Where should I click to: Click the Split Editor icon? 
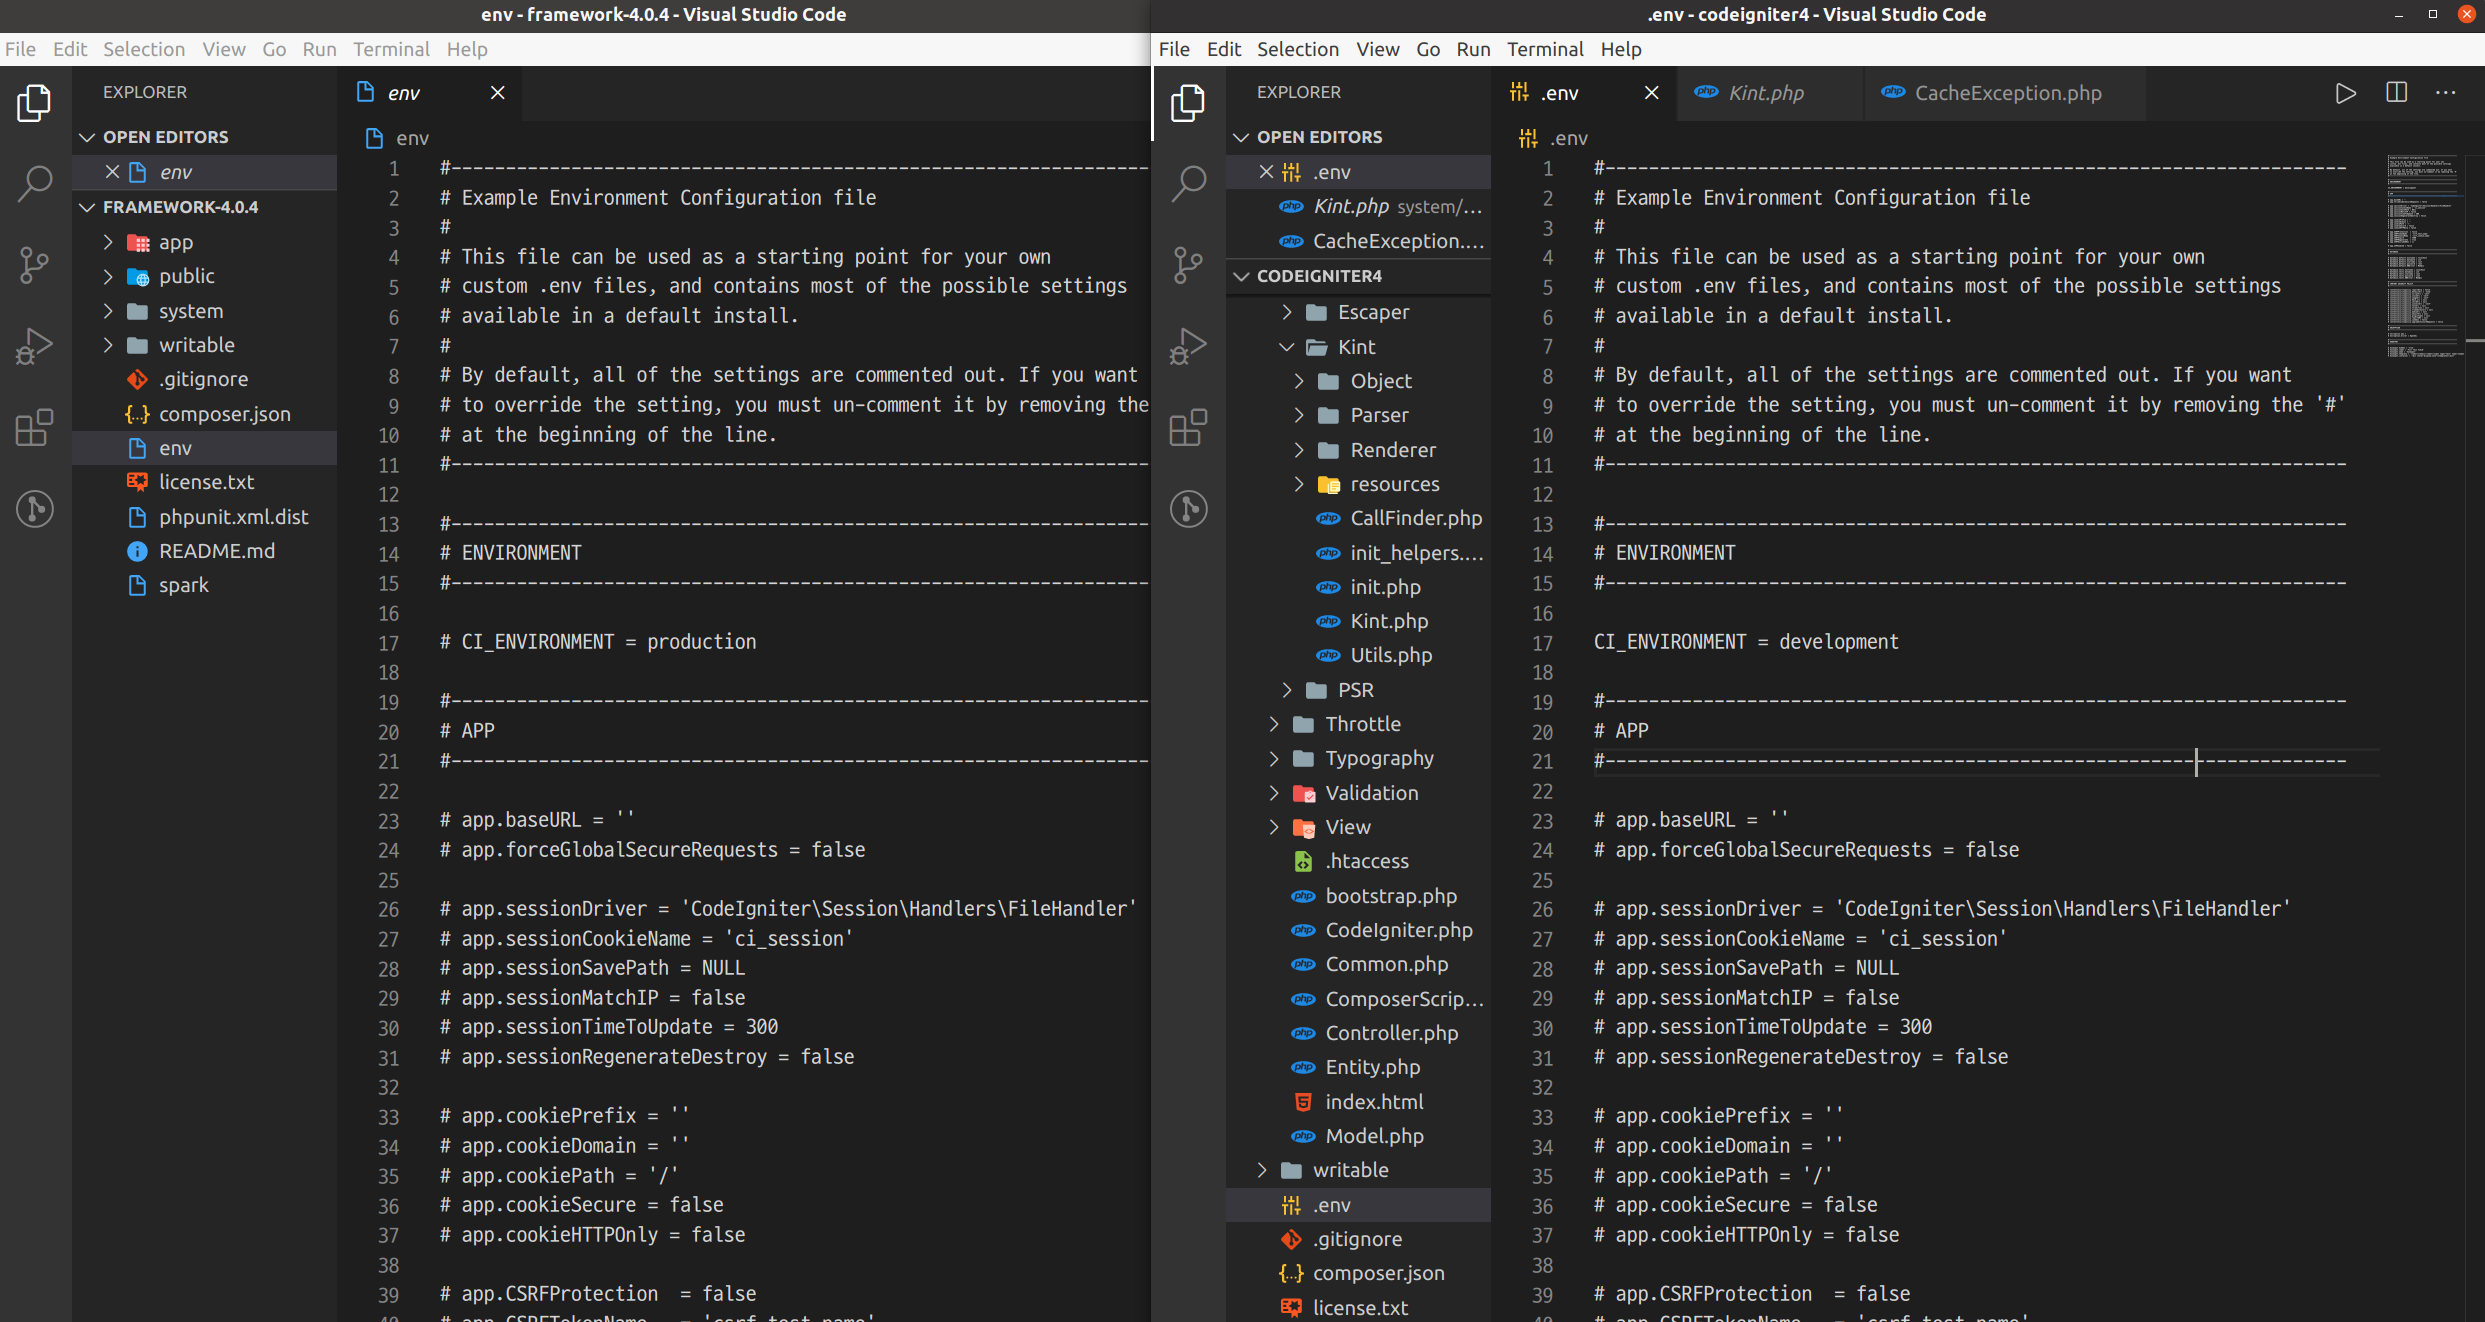click(x=2396, y=93)
